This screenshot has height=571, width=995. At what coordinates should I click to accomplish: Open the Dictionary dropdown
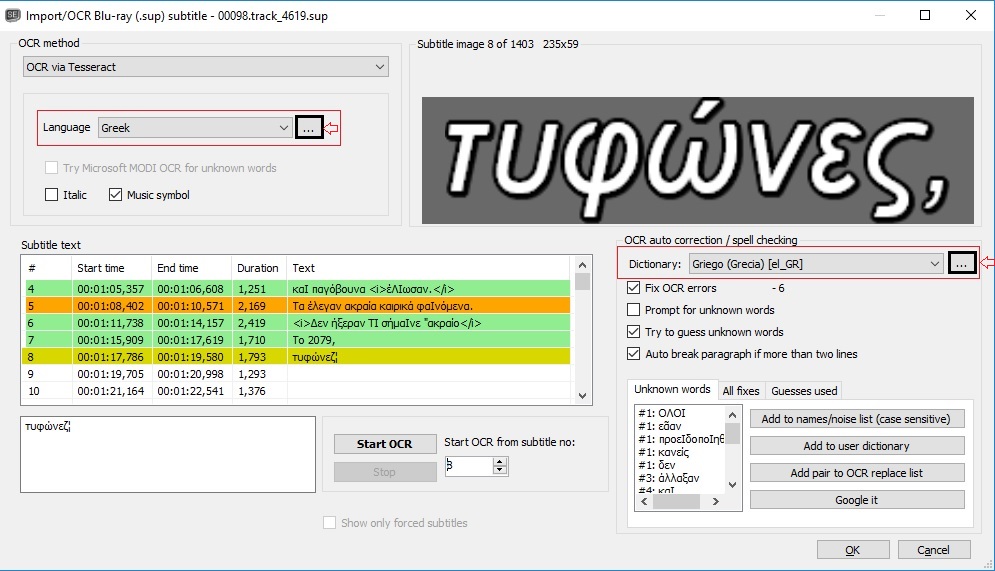(x=815, y=264)
